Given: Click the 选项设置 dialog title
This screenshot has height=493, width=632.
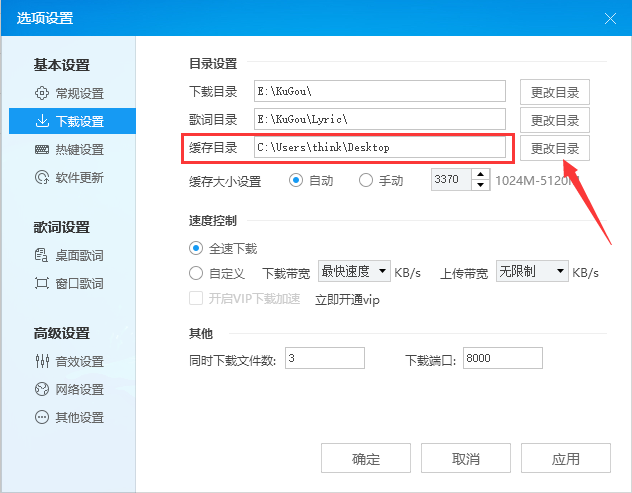Looking at the screenshot, I should (x=45, y=18).
